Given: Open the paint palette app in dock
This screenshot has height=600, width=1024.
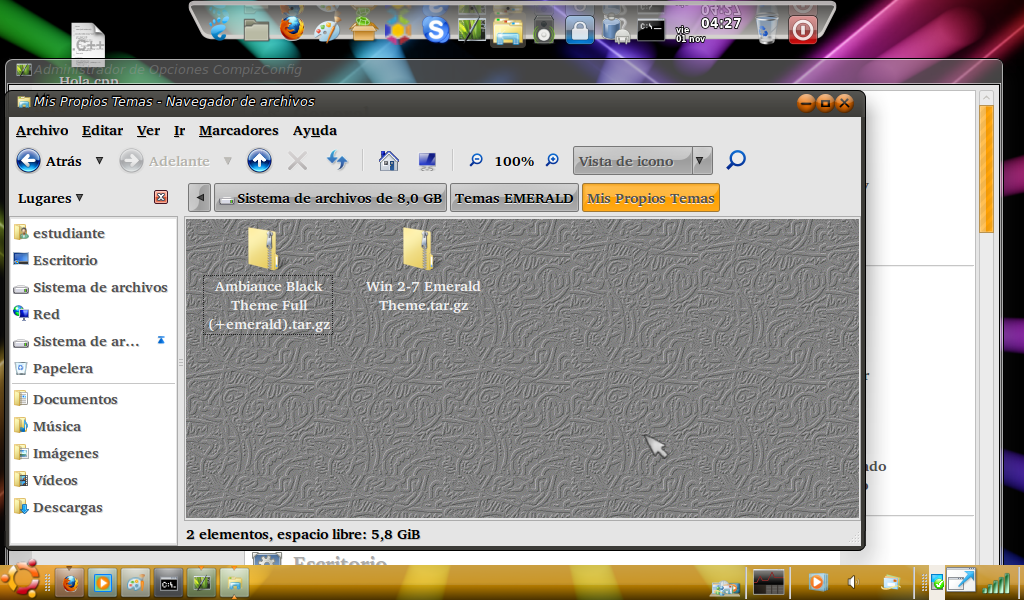Looking at the screenshot, I should (327, 29).
